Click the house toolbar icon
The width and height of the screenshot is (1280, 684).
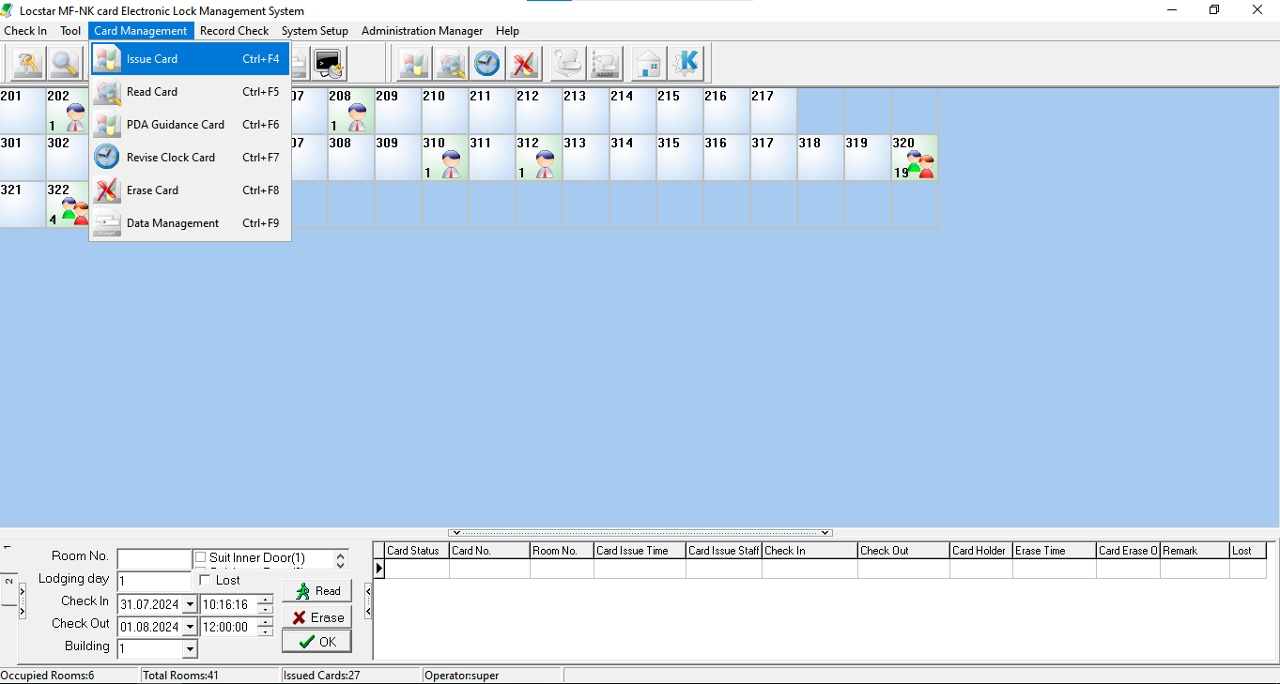(648, 64)
